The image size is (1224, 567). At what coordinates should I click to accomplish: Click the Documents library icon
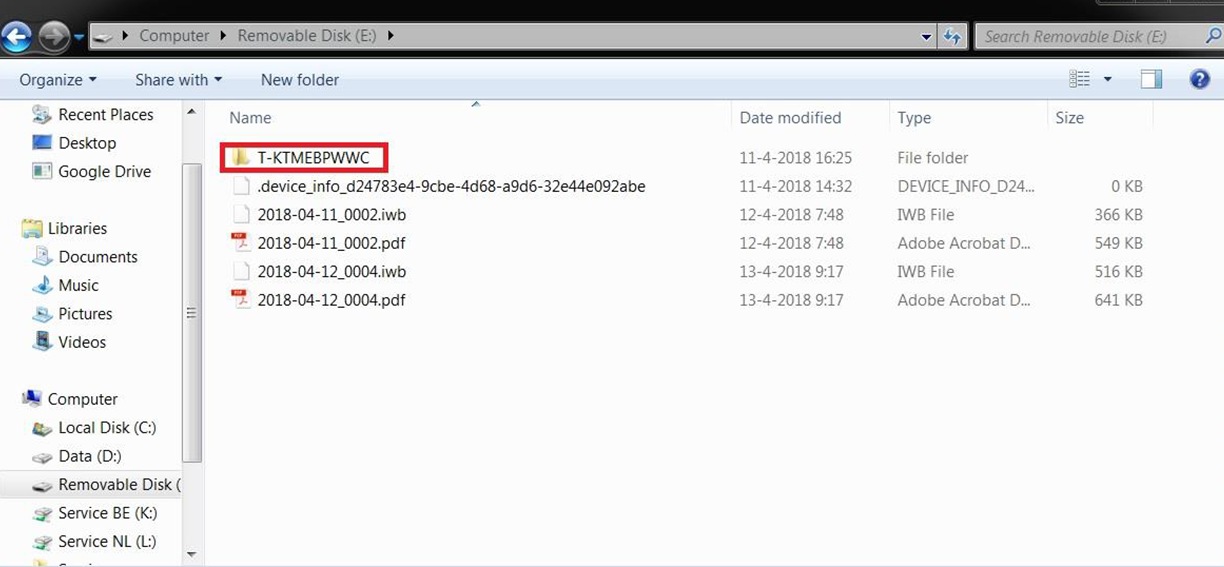tap(42, 256)
